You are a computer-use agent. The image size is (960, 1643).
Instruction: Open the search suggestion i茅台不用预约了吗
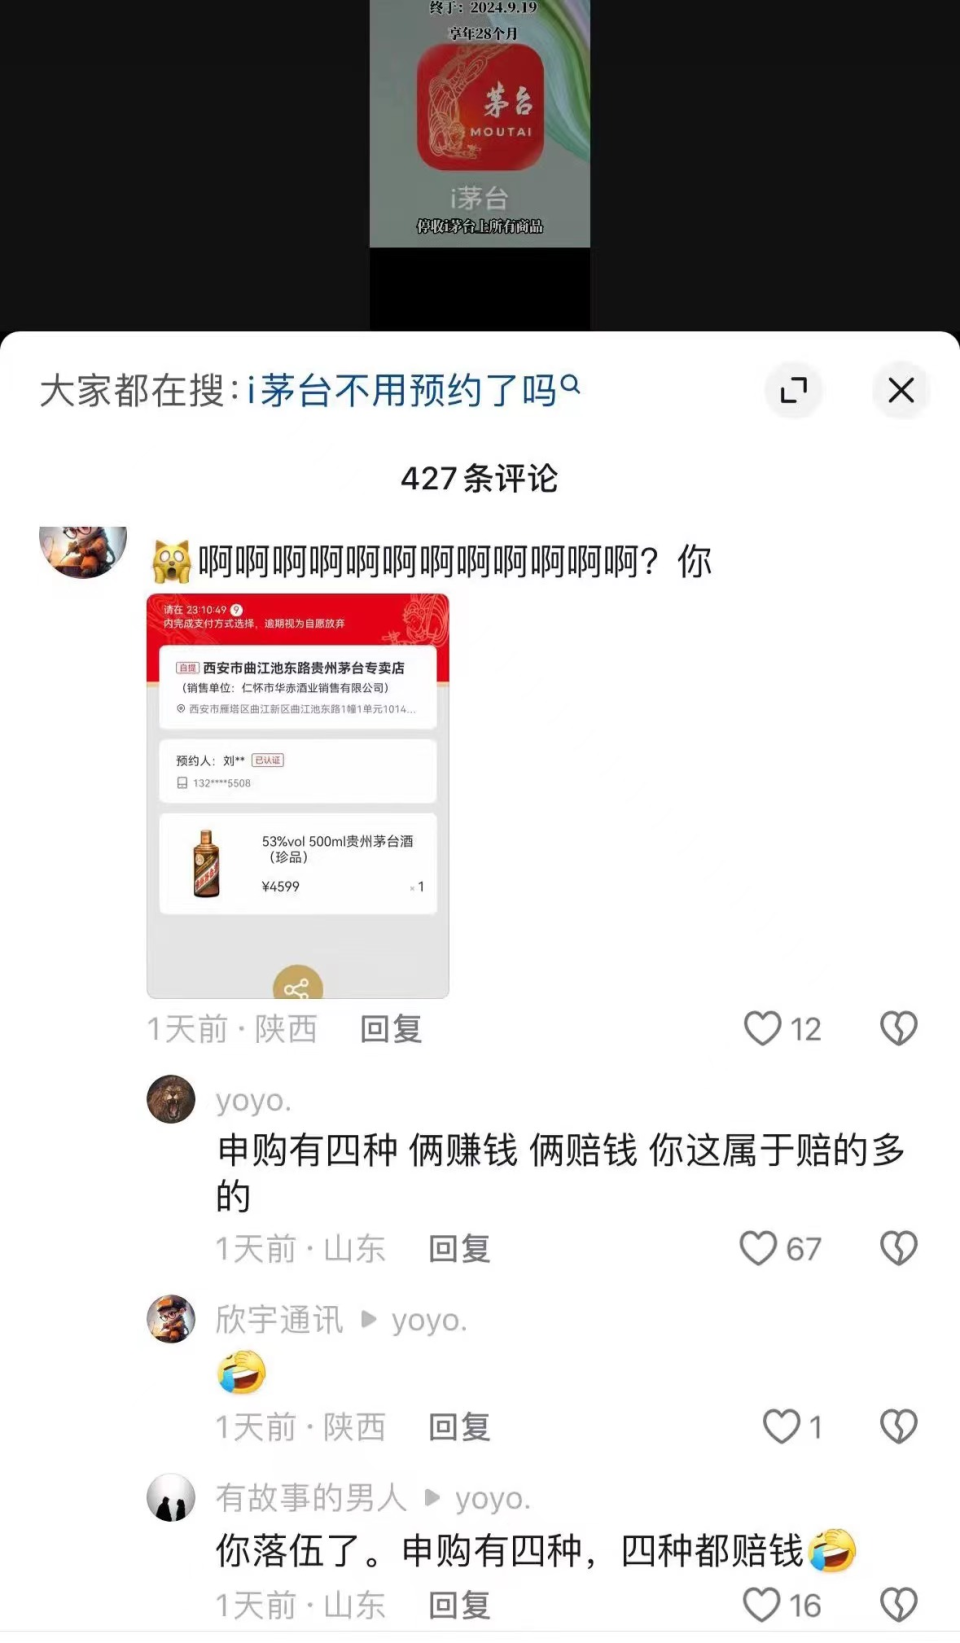(413, 390)
